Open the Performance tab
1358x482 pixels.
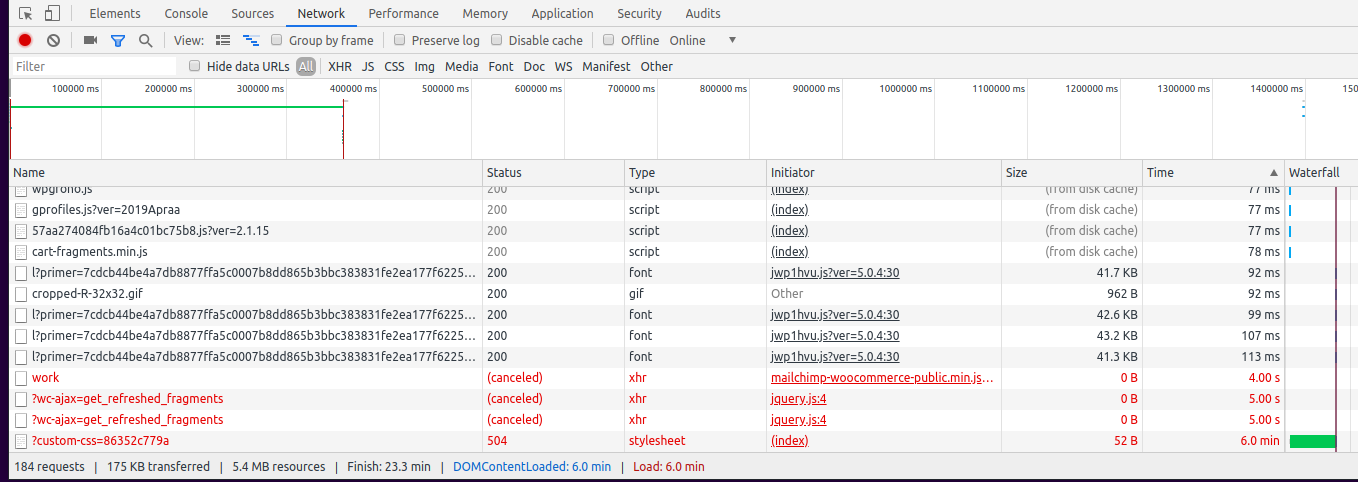[x=403, y=14]
